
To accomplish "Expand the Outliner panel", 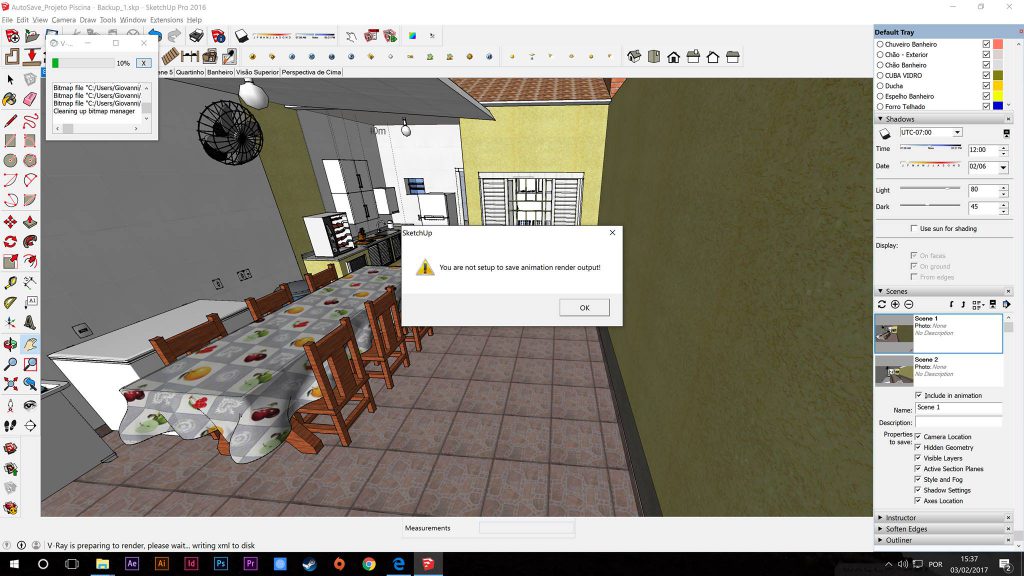I will [x=880, y=540].
